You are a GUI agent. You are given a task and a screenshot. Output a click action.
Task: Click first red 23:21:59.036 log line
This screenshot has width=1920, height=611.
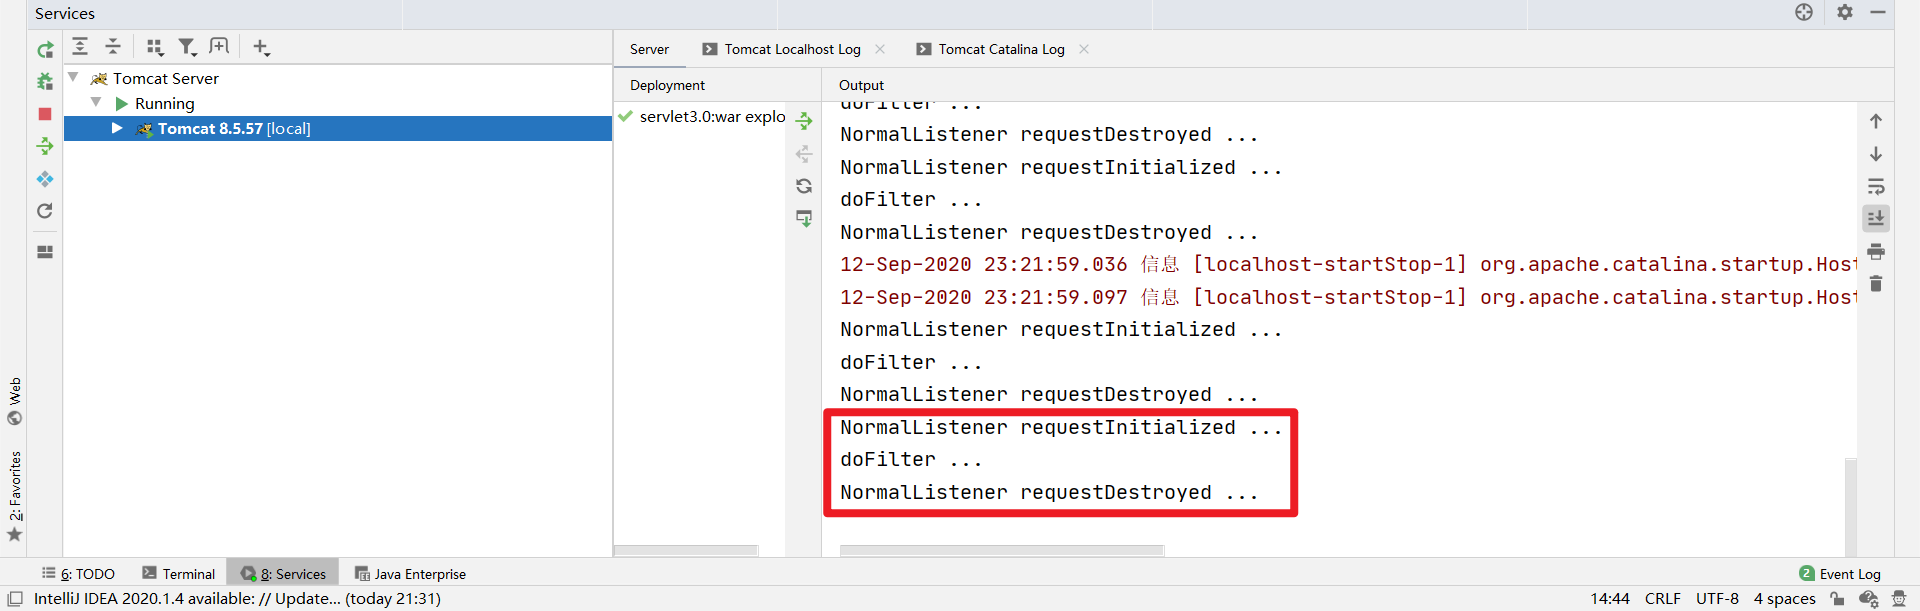pos(1347,265)
